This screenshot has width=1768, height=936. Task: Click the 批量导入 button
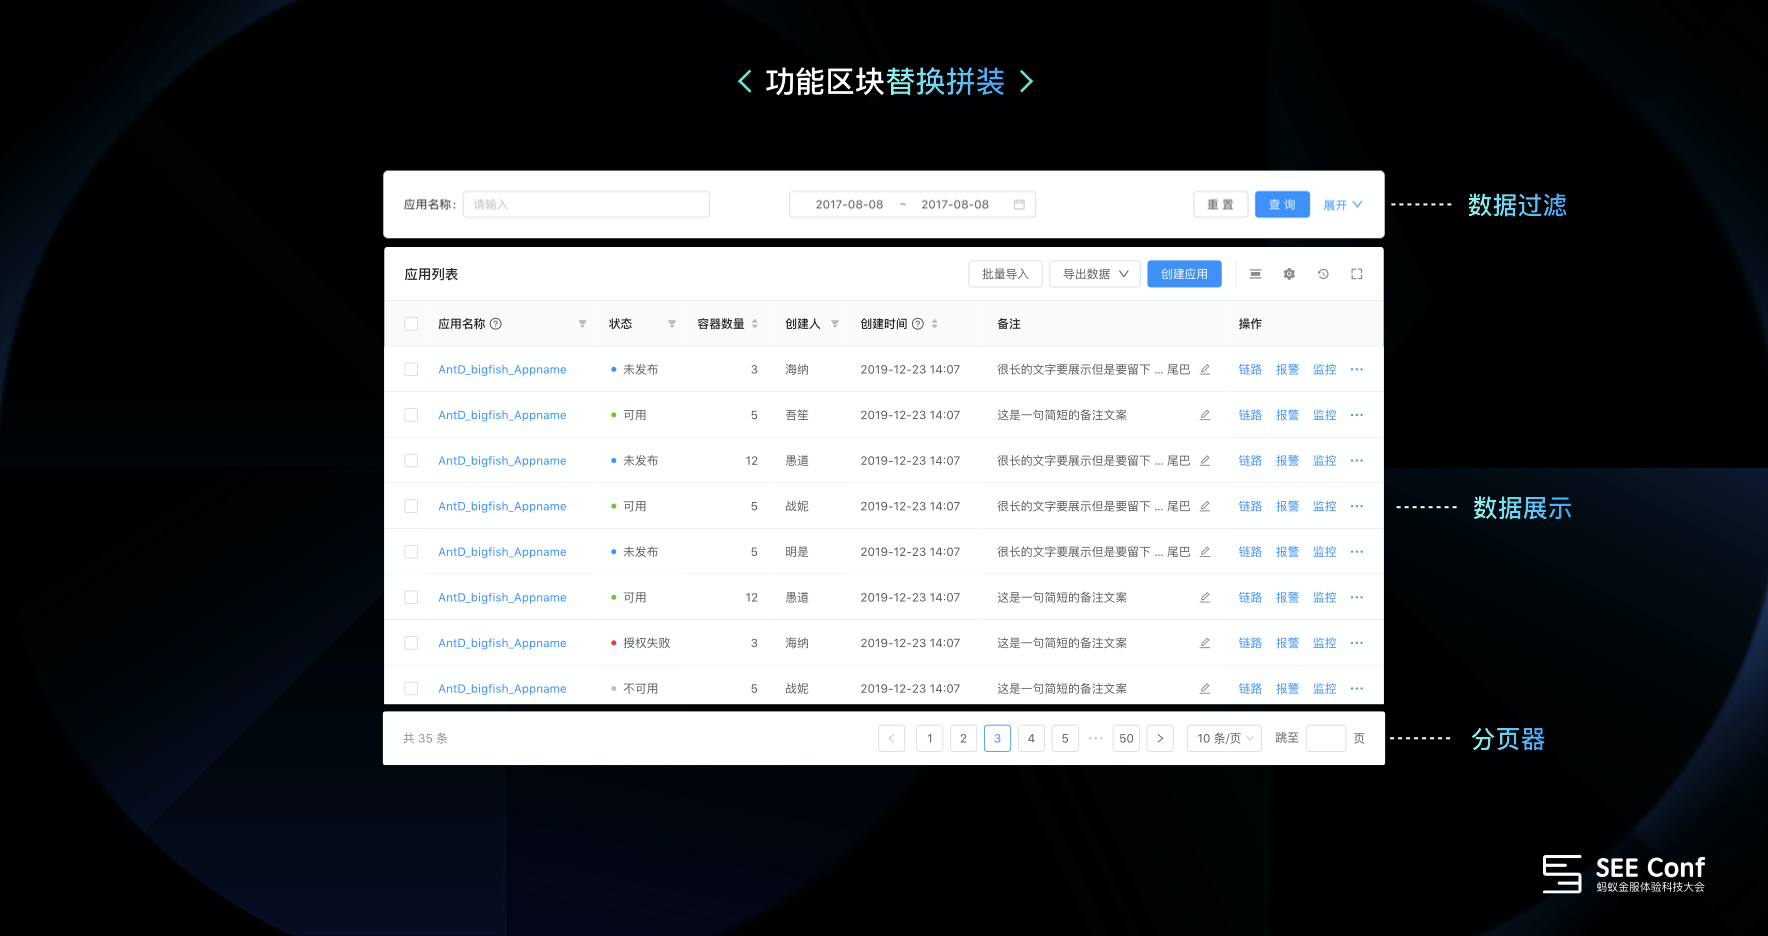(x=1006, y=274)
